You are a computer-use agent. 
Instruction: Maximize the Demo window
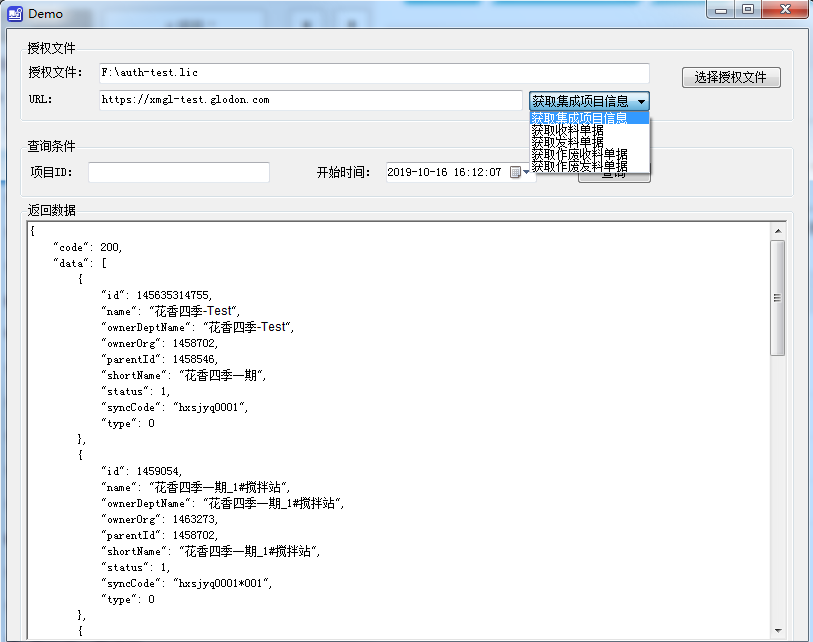click(748, 9)
